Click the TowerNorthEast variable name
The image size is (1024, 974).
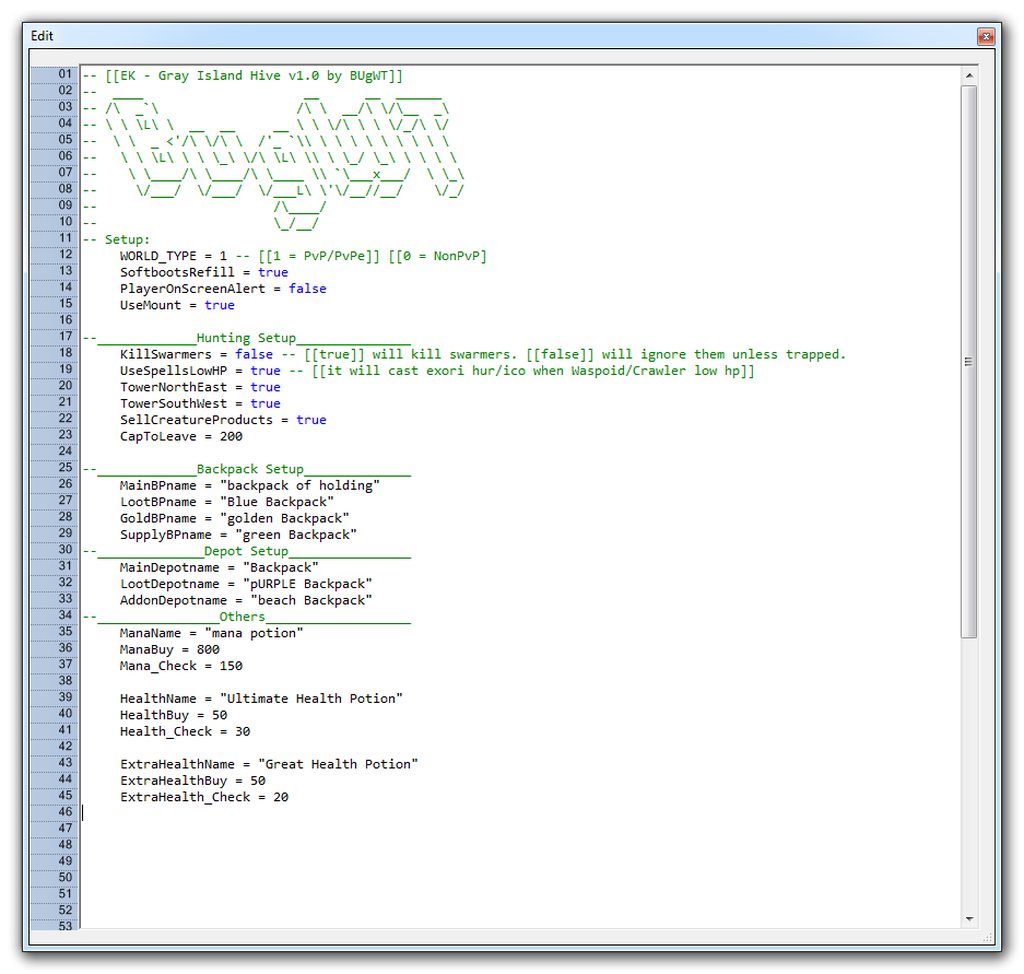pos(173,387)
